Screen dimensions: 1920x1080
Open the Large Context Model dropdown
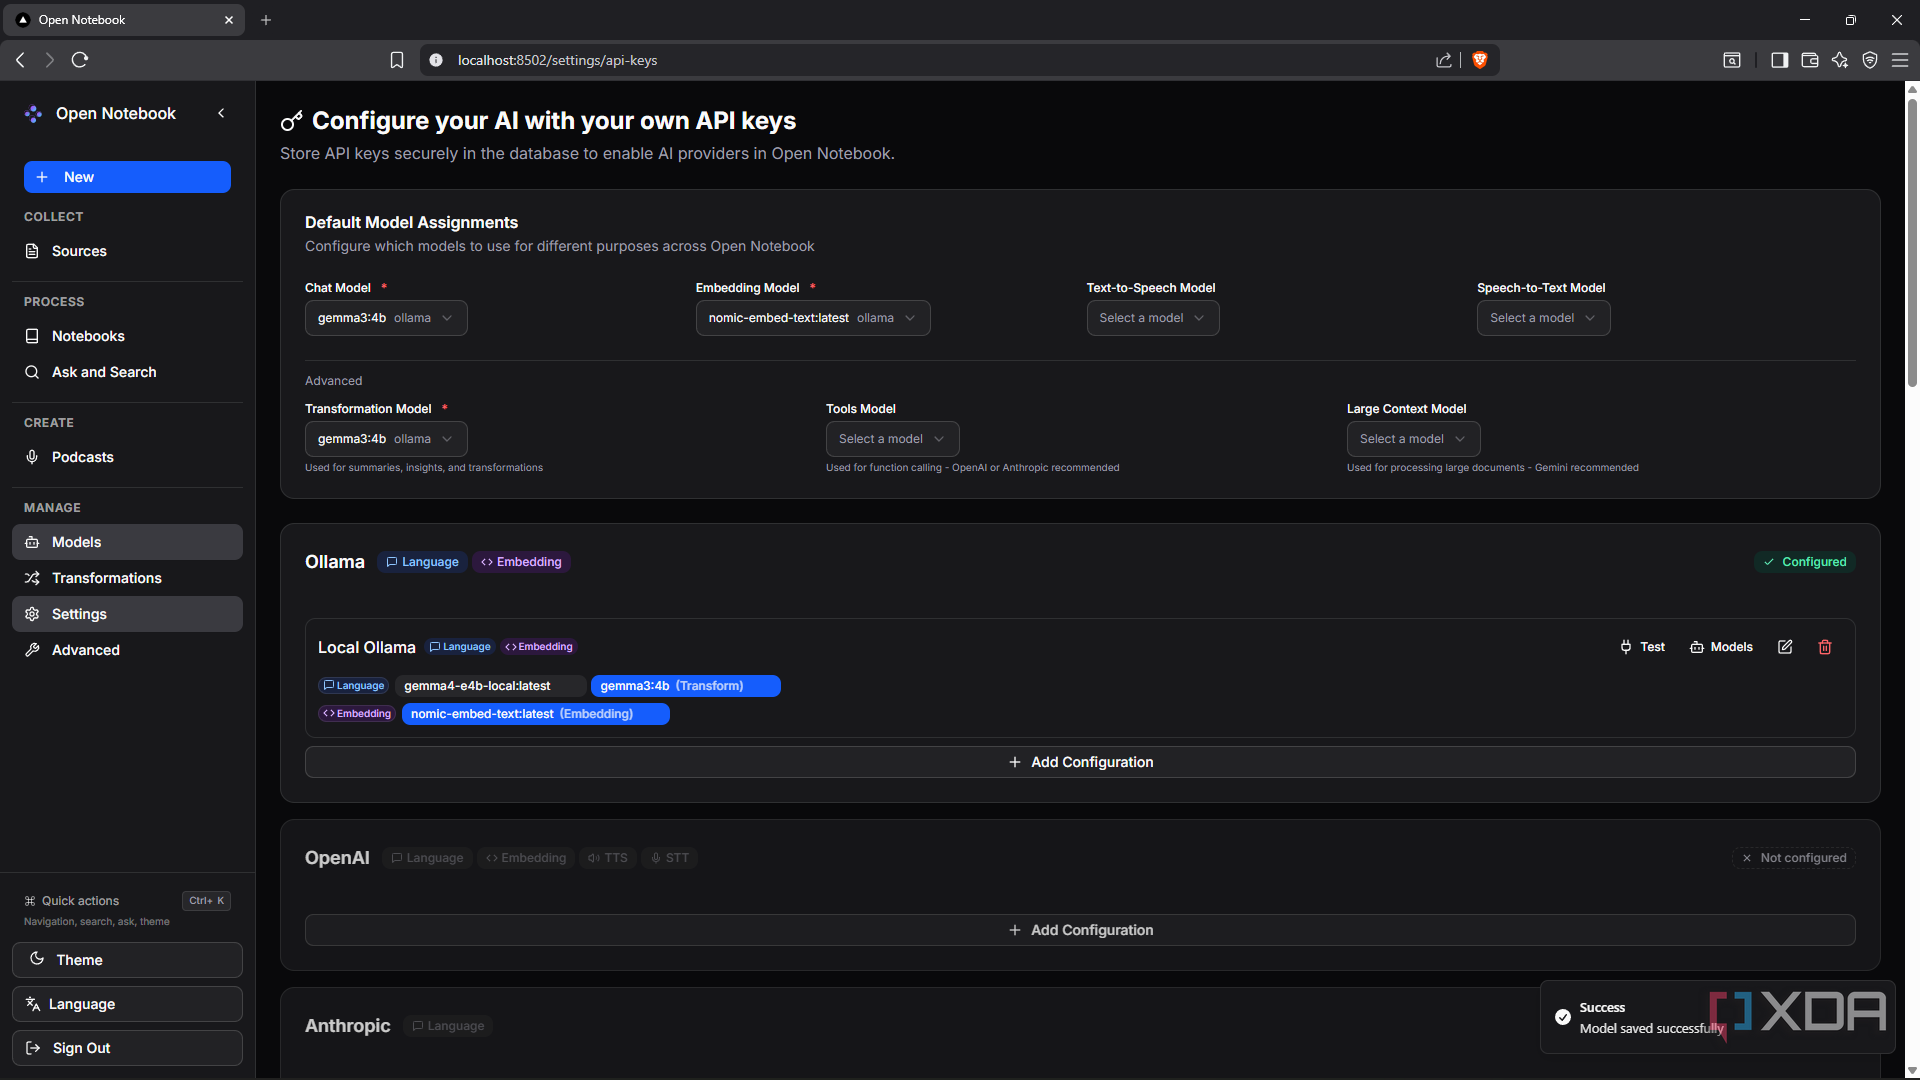pos(1413,439)
